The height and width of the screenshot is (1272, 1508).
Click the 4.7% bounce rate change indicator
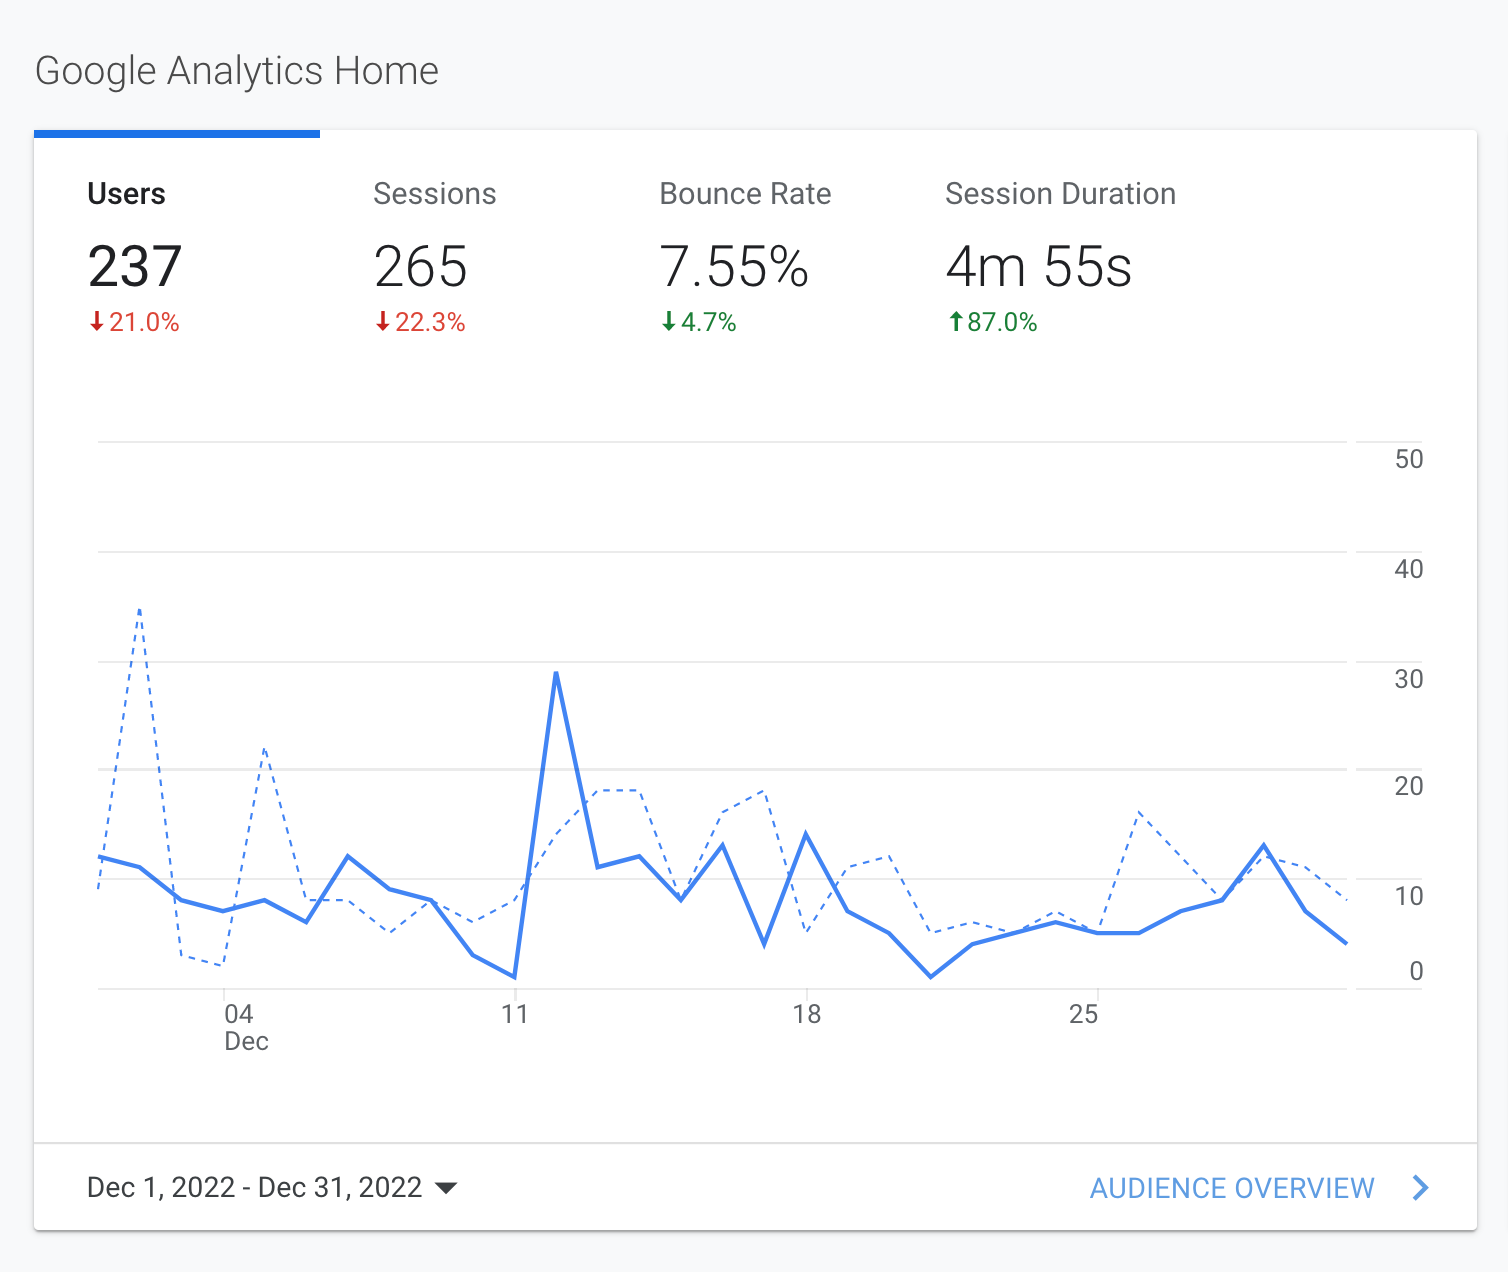[x=699, y=322]
